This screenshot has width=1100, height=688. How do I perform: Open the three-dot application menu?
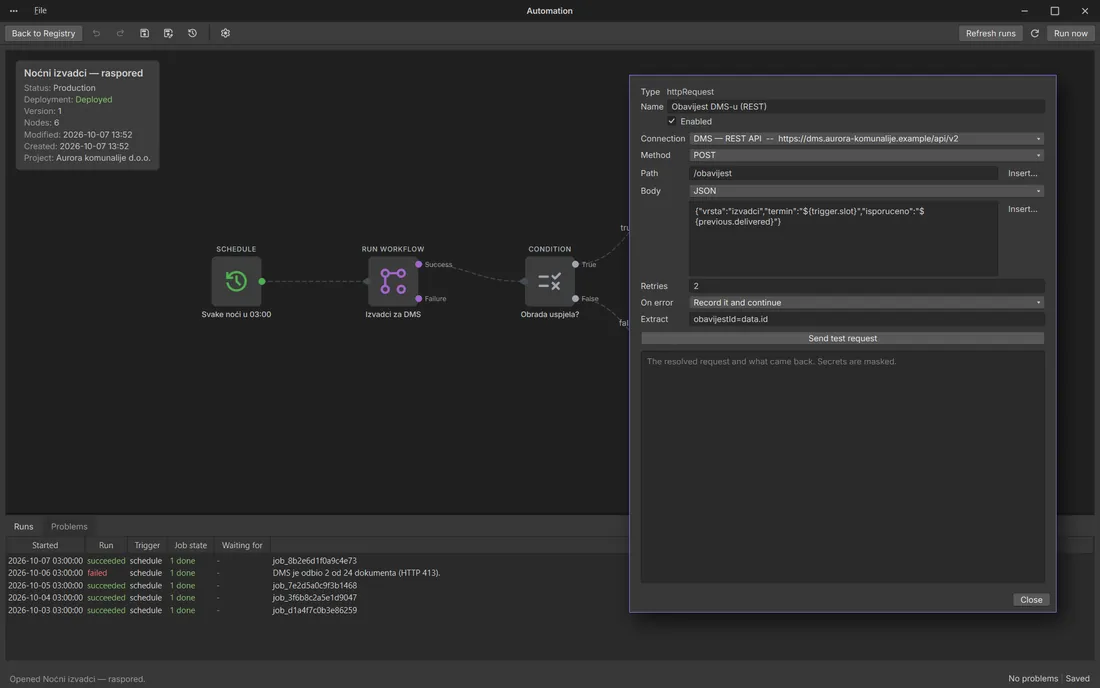coord(13,11)
